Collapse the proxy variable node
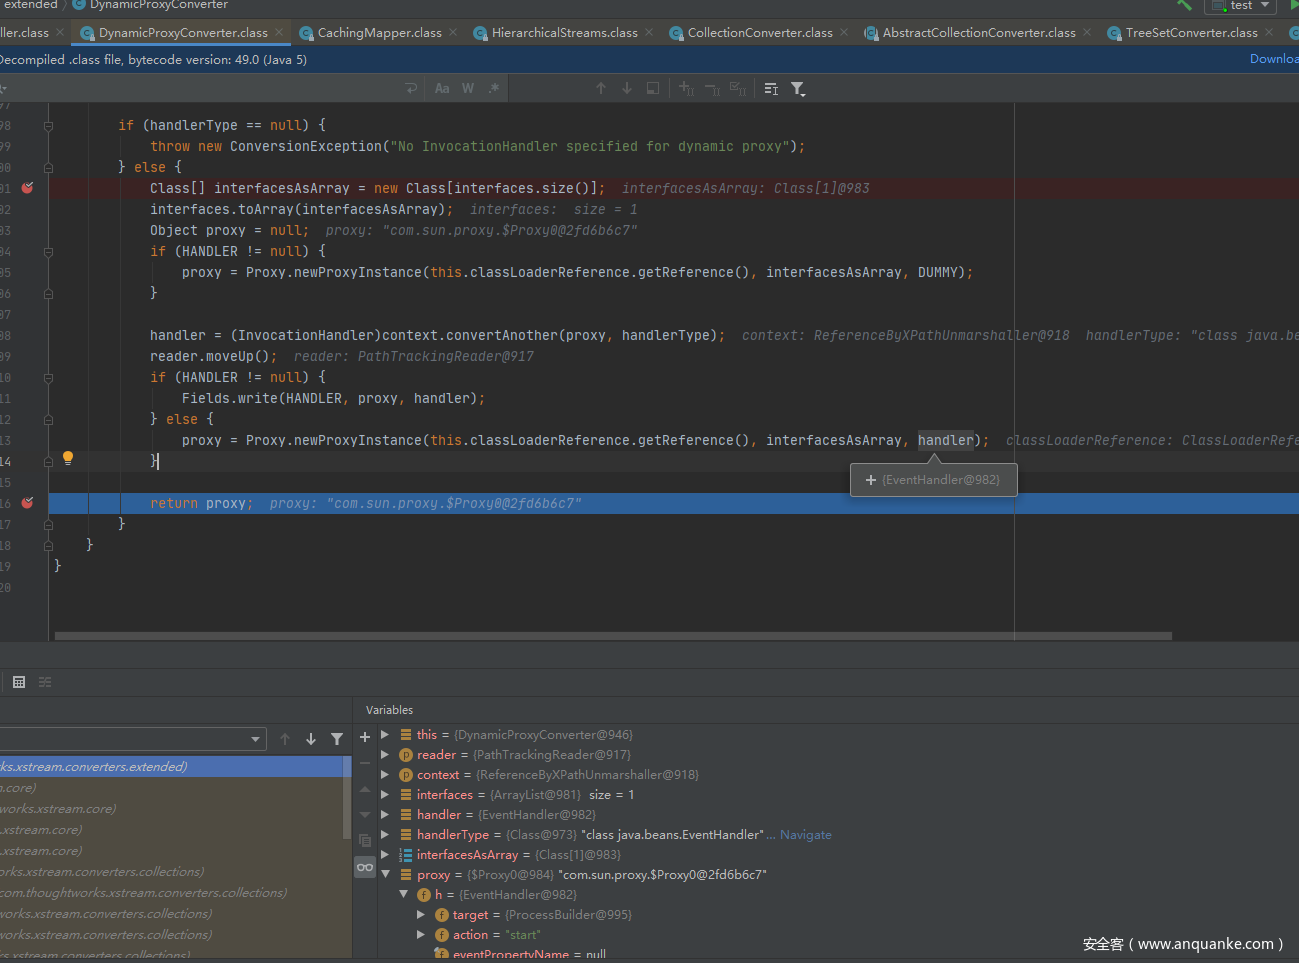 click(385, 874)
